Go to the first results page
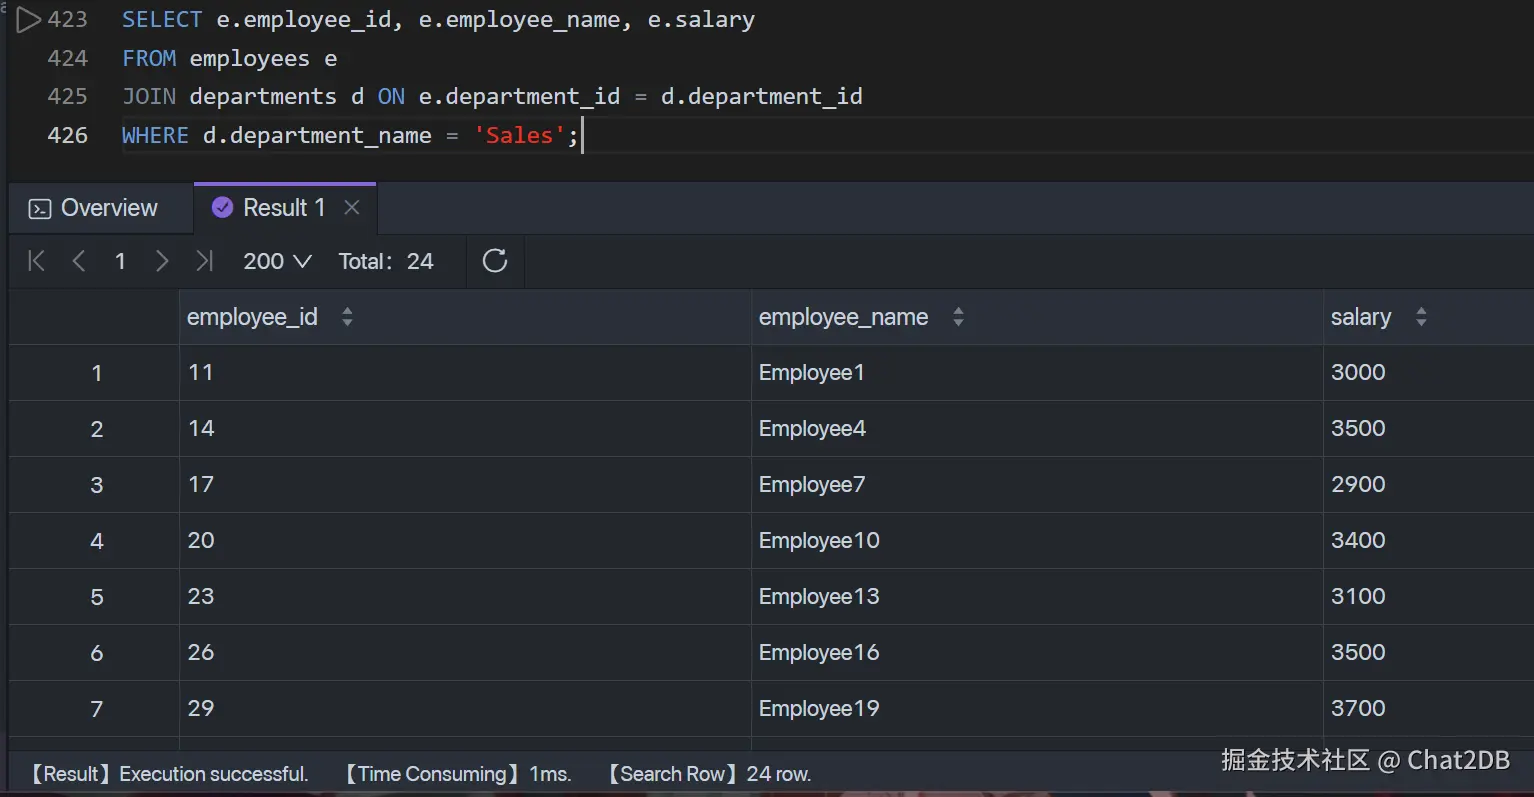This screenshot has height=797, width=1534. 37,261
